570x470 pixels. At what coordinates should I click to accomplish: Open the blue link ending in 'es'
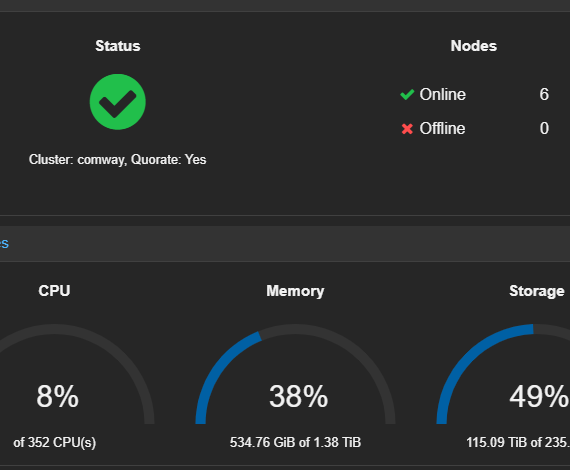pyautogui.click(x=4, y=243)
